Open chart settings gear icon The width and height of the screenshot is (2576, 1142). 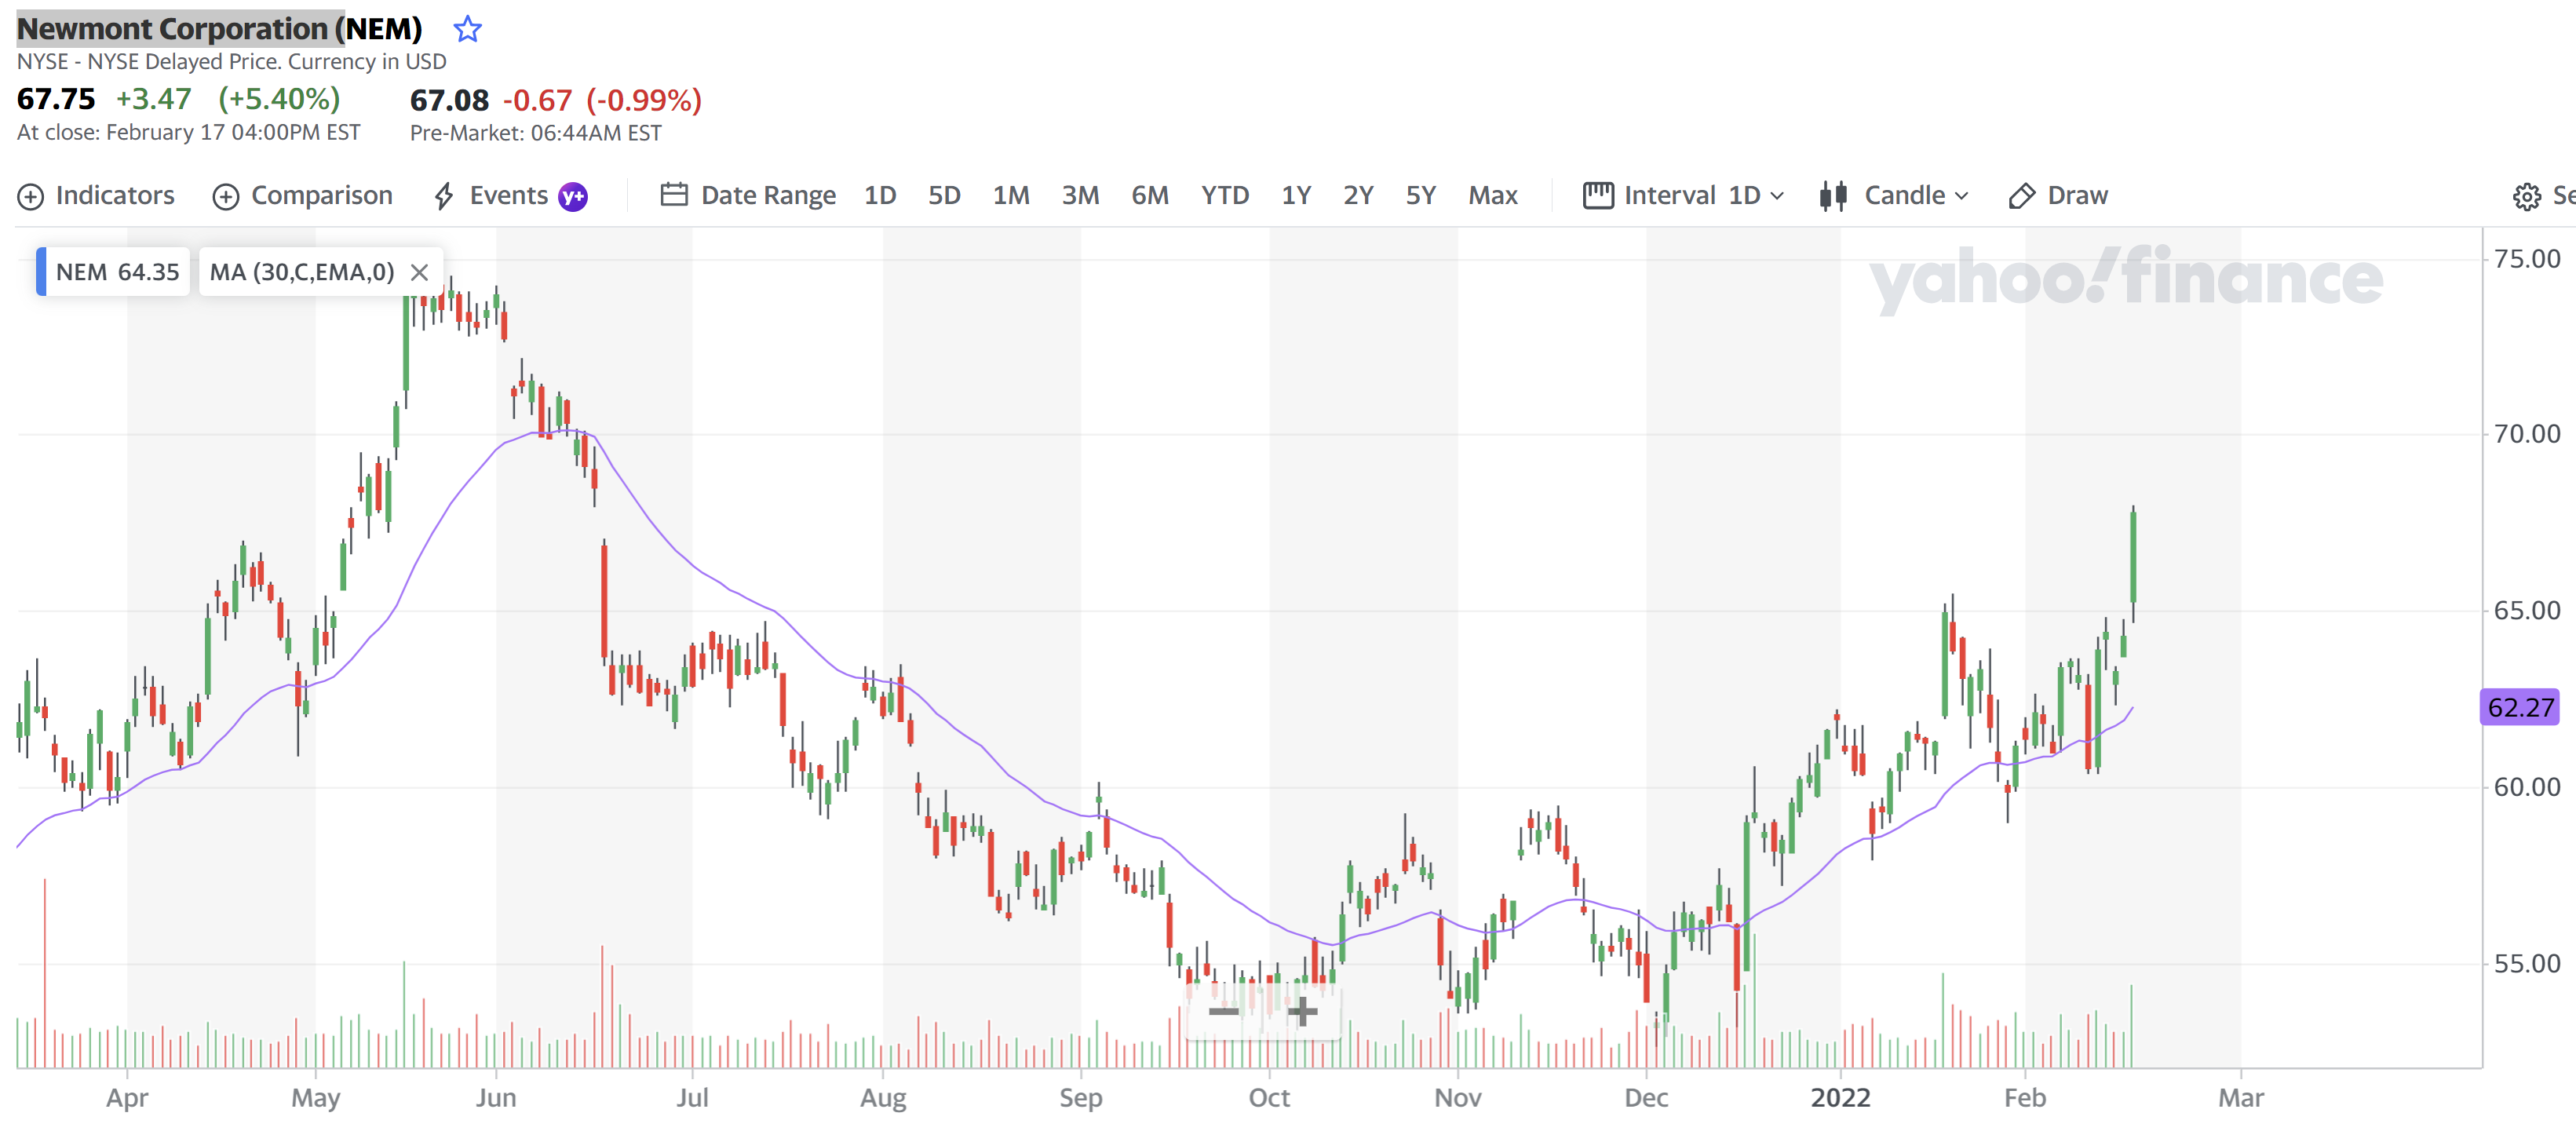(2526, 197)
